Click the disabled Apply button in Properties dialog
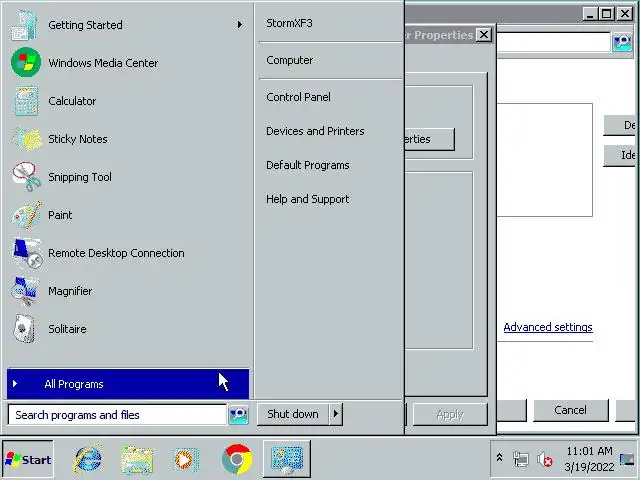The width and height of the screenshot is (640, 480). (x=450, y=414)
